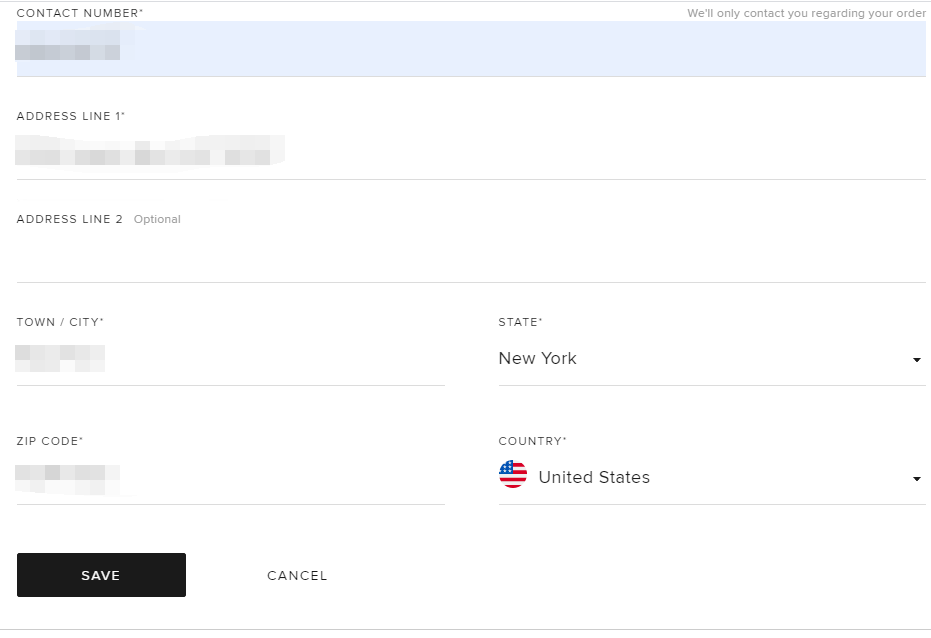Click the ZIP CODE label

point(50,441)
